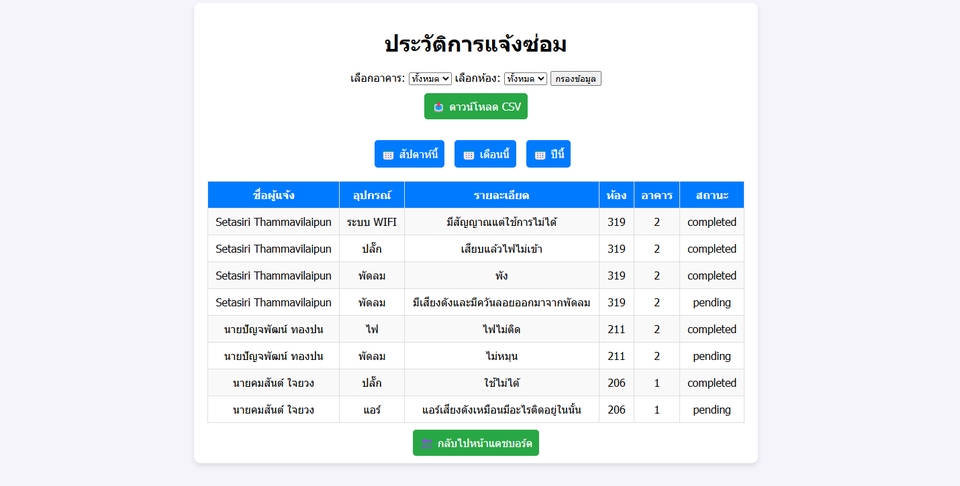Click the ห้อง column header
Image resolution: width=960 pixels, height=486 pixels.
[x=617, y=195]
